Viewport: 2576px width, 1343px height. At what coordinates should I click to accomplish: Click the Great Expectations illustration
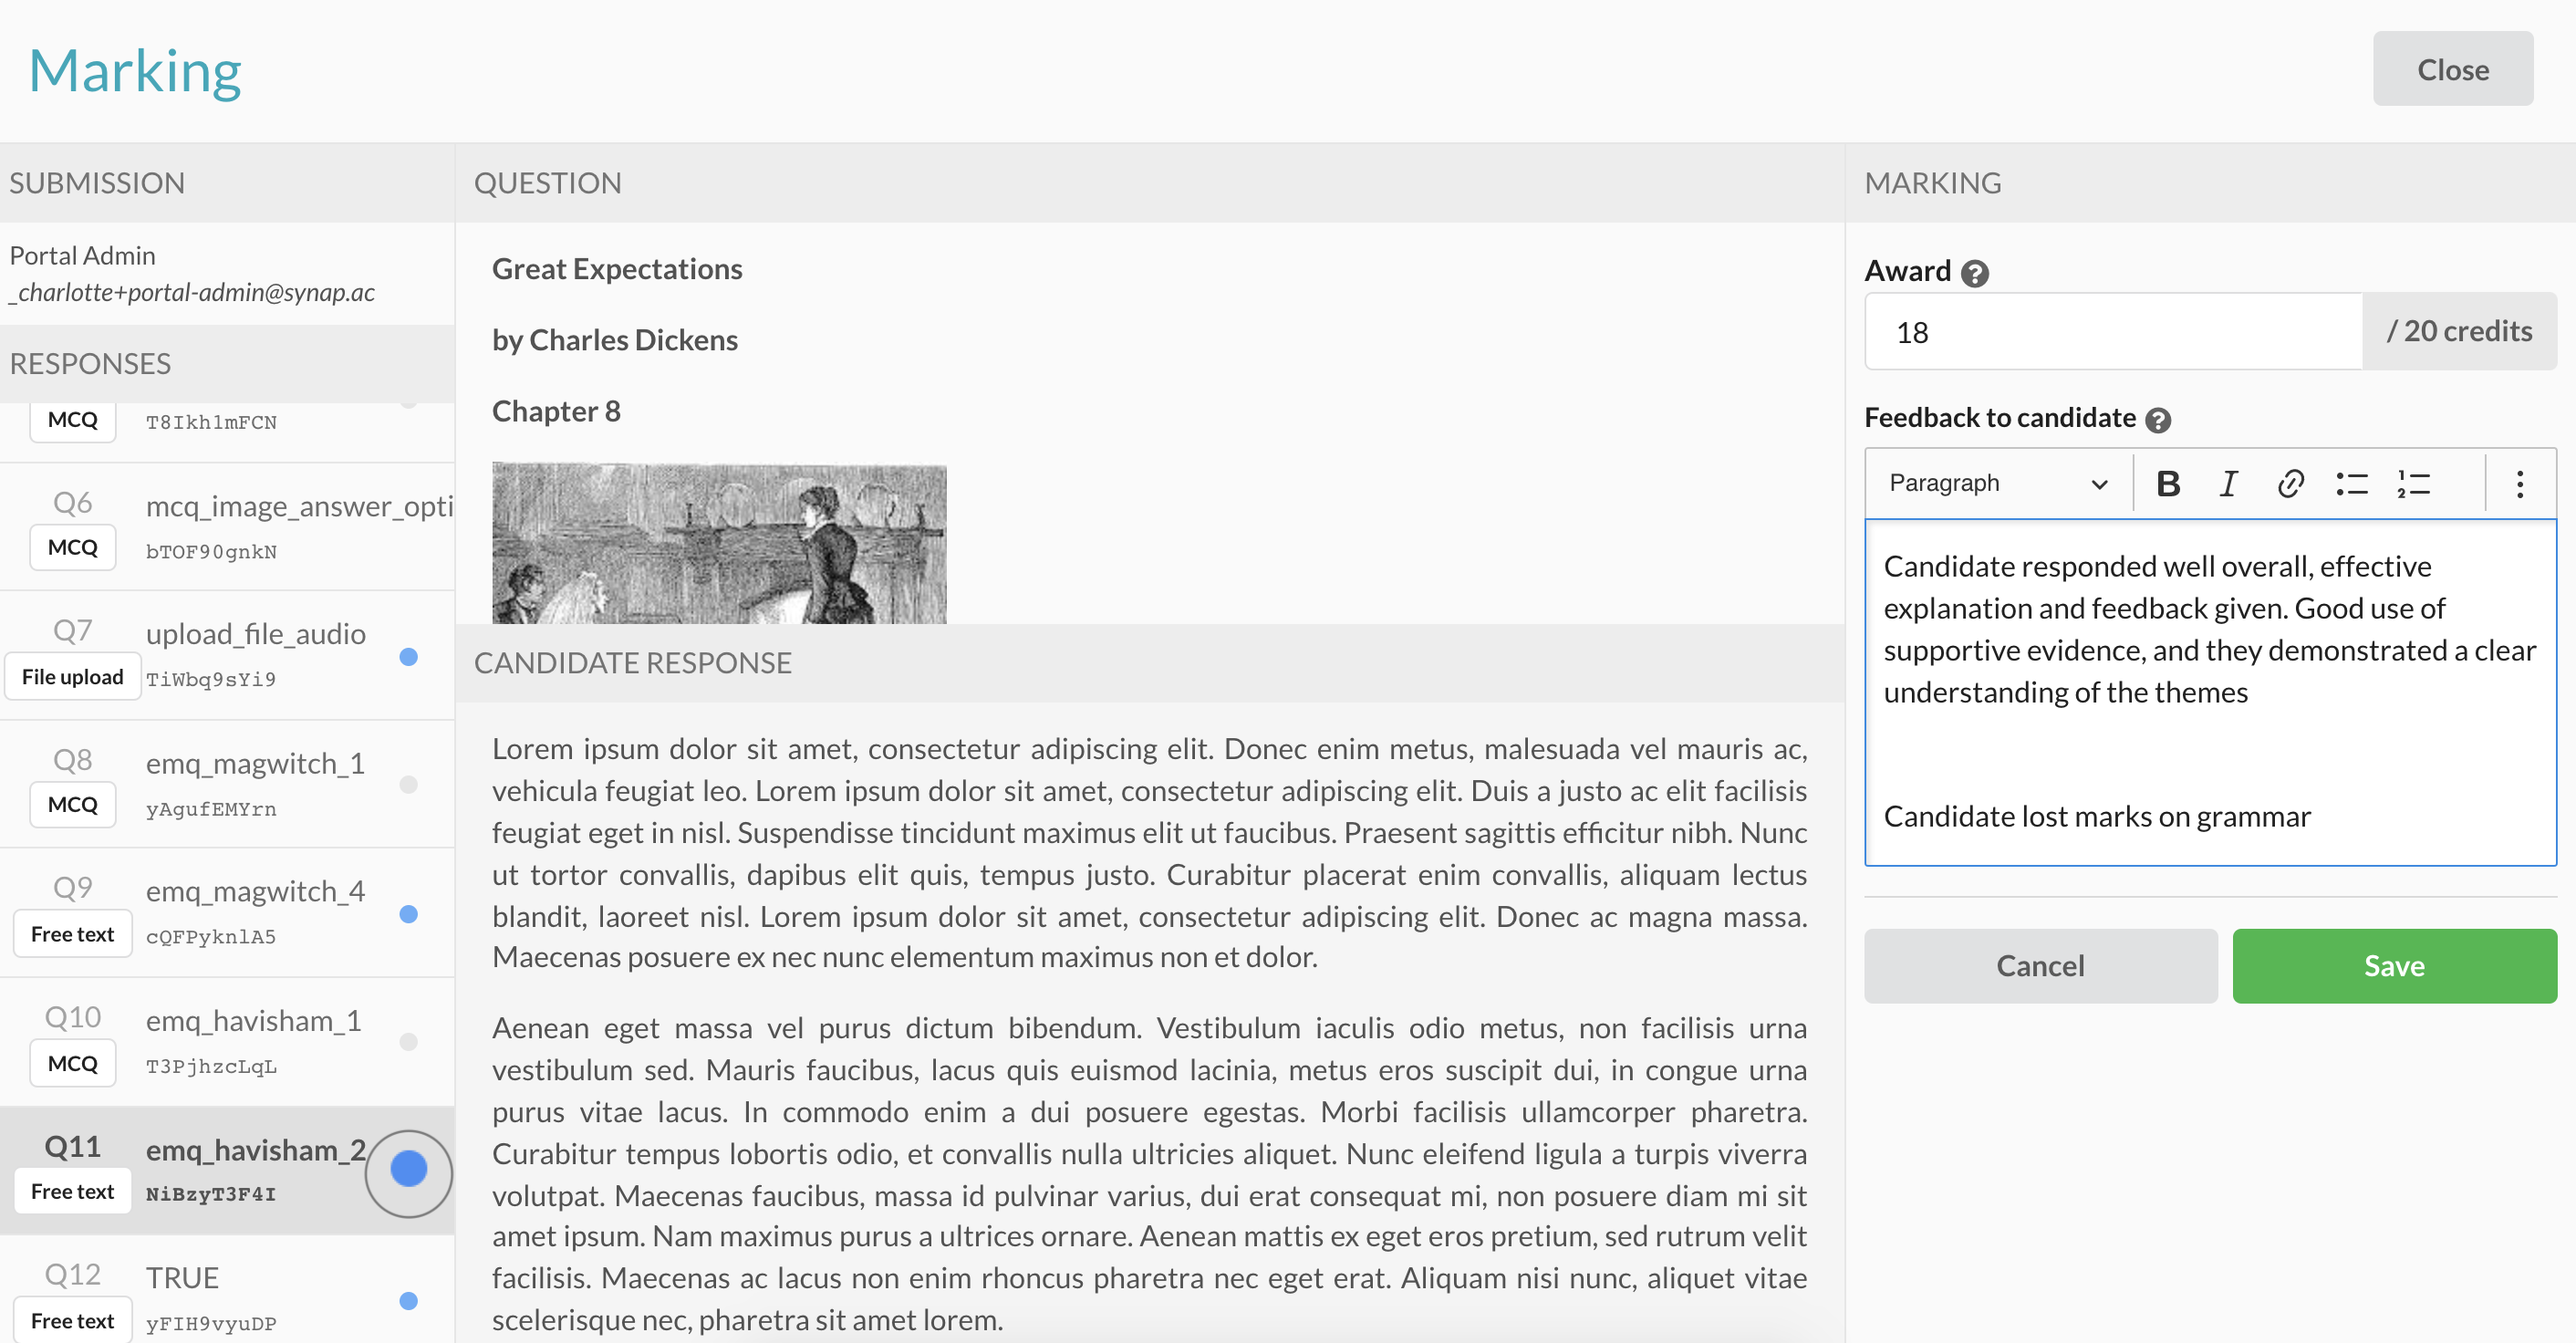pyautogui.click(x=719, y=543)
